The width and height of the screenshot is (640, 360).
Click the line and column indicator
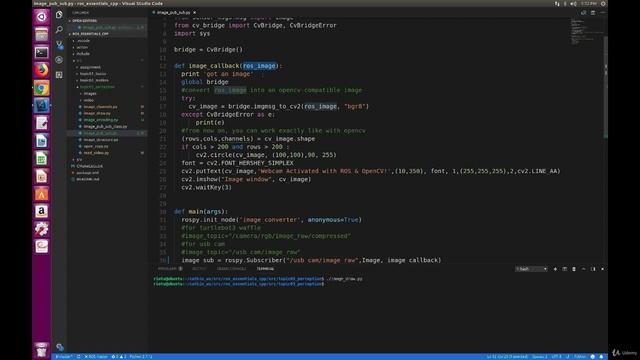[507, 357]
